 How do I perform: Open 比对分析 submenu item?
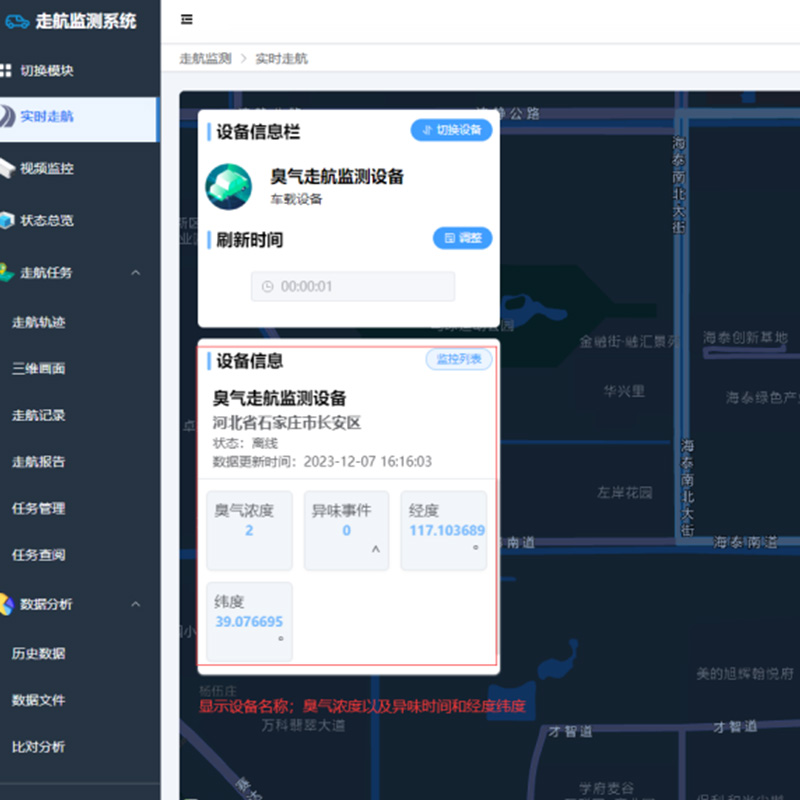pos(39,747)
